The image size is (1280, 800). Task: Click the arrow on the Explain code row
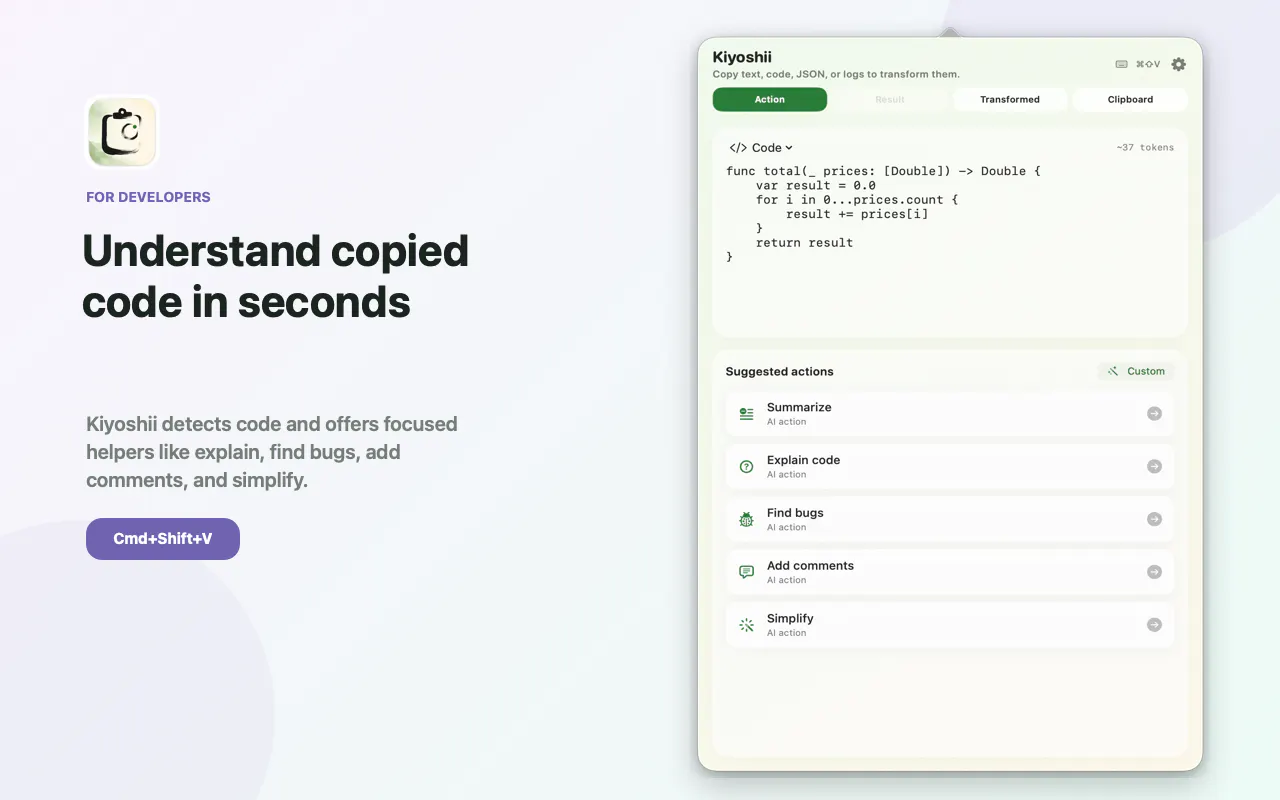pyautogui.click(x=1154, y=466)
